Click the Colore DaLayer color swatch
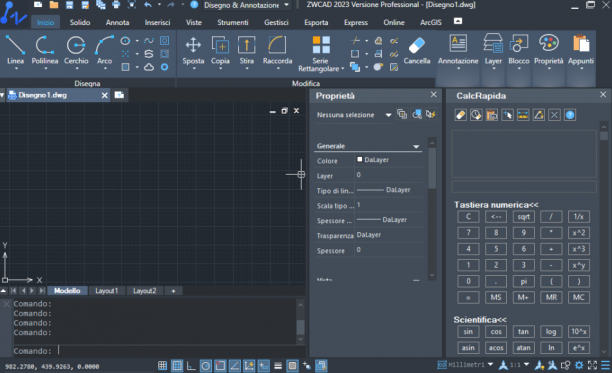 359,159
